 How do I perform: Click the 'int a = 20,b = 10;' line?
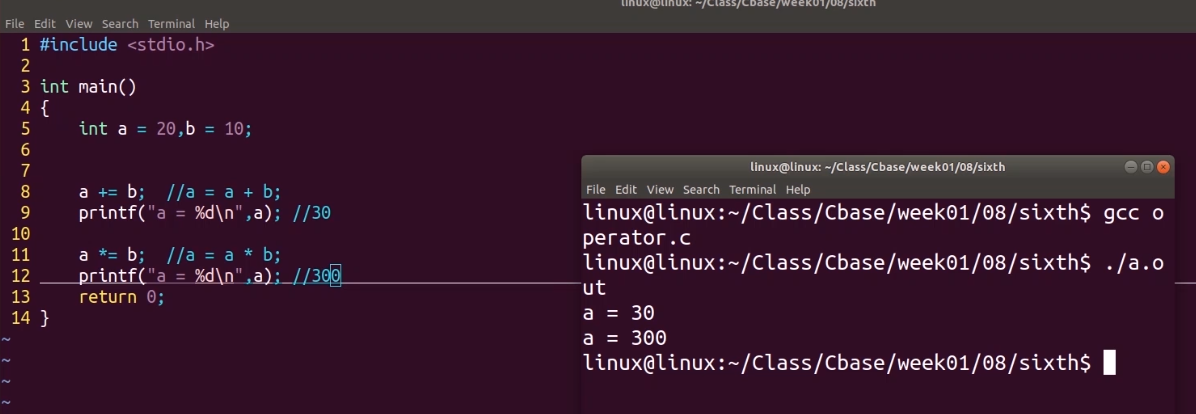click(165, 129)
